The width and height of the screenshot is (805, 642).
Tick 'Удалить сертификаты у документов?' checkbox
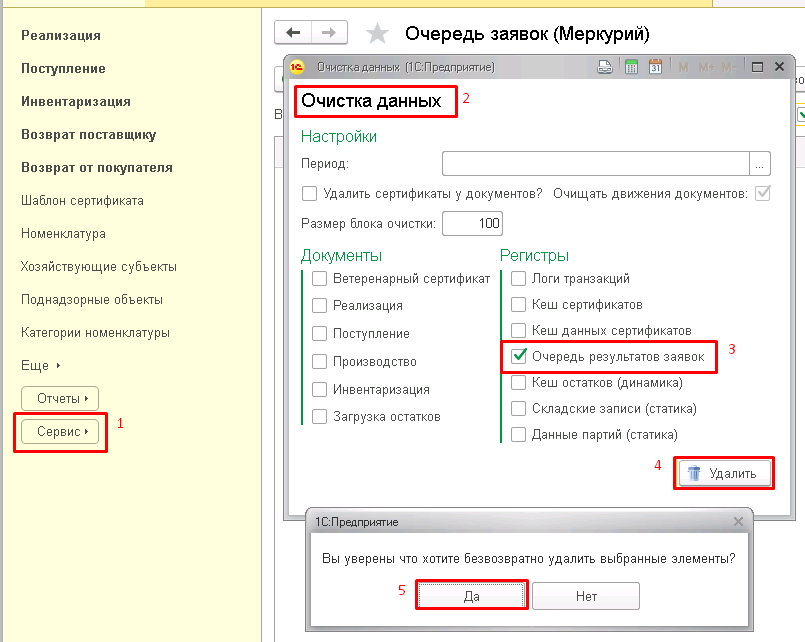310,193
